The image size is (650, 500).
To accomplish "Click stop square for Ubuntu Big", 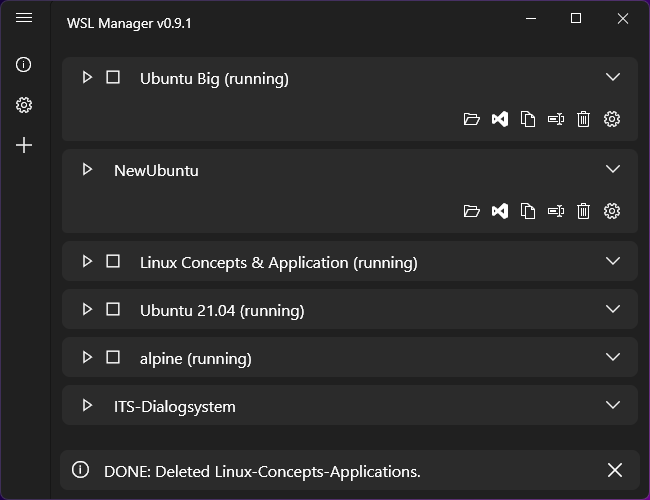I will point(113,77).
